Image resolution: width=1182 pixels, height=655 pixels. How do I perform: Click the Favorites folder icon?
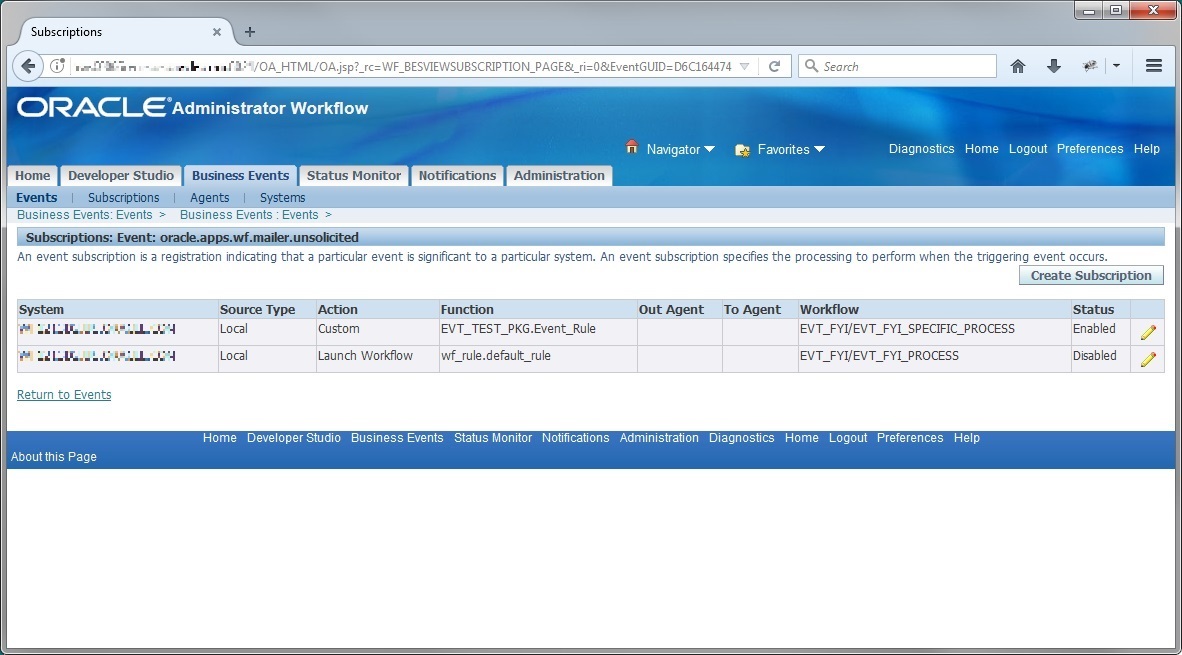[x=743, y=150]
